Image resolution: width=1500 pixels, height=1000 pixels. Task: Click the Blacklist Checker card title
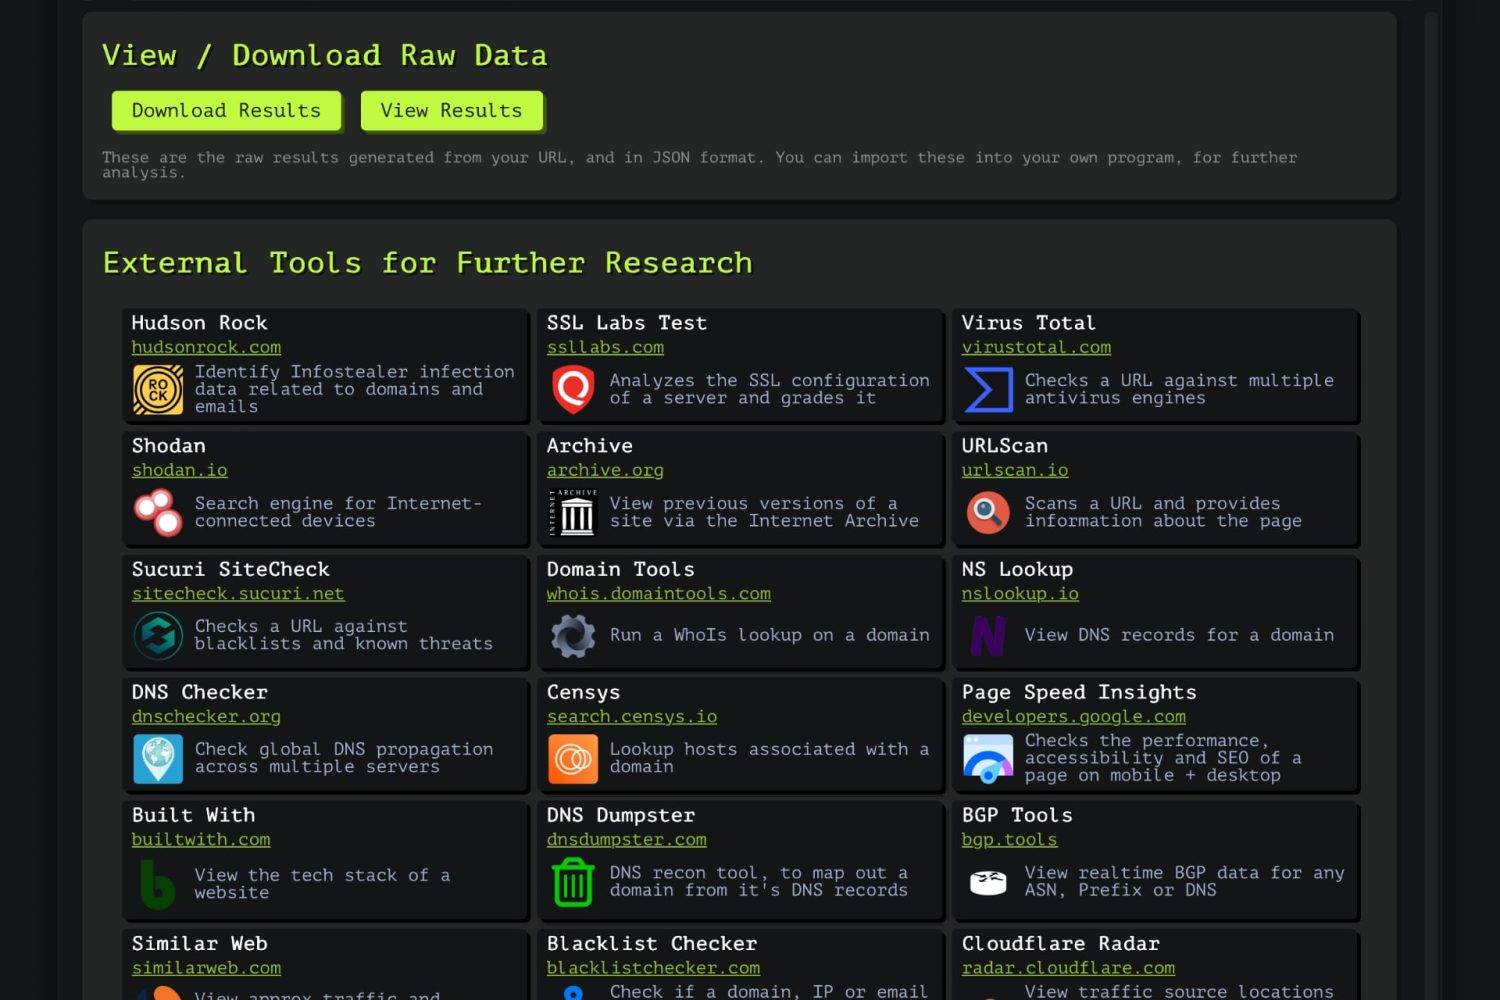coord(651,944)
